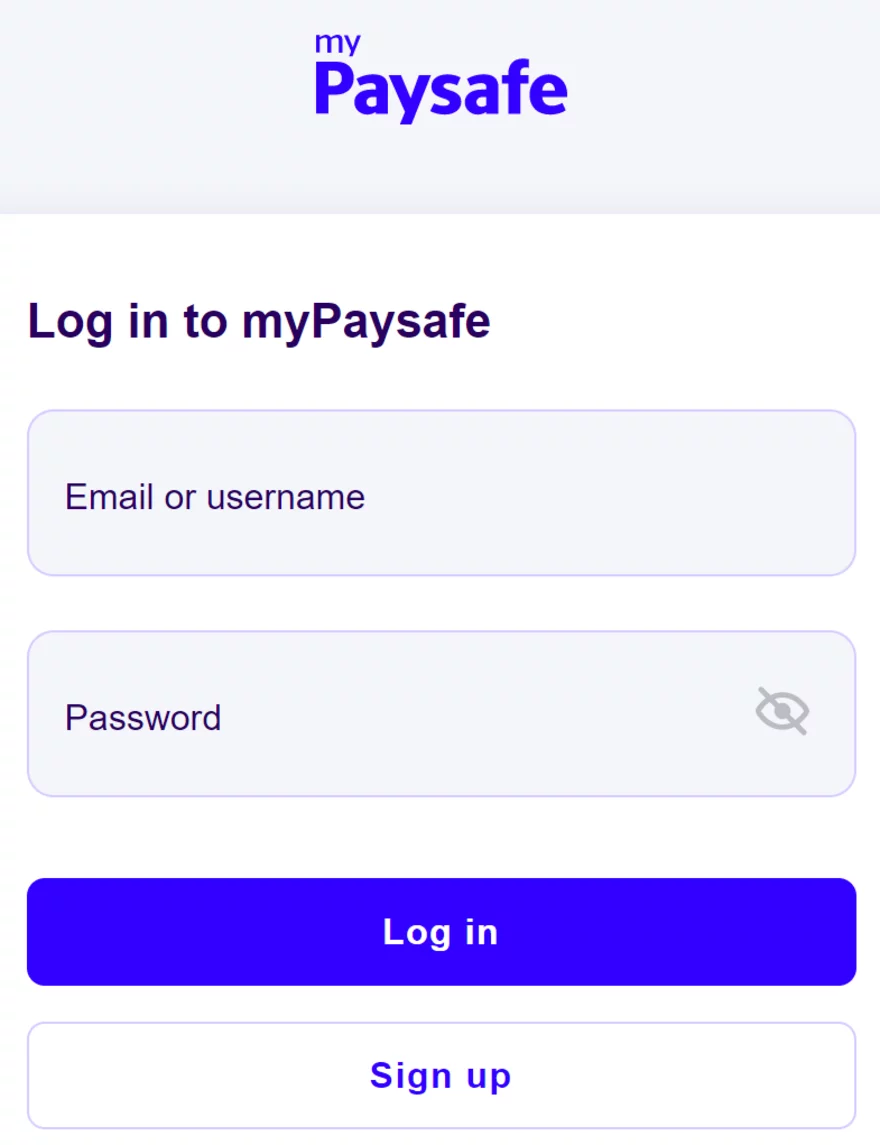Click the 'Log in to myPaysafe' heading
The image size is (880, 1145).
pyautogui.click(x=260, y=321)
